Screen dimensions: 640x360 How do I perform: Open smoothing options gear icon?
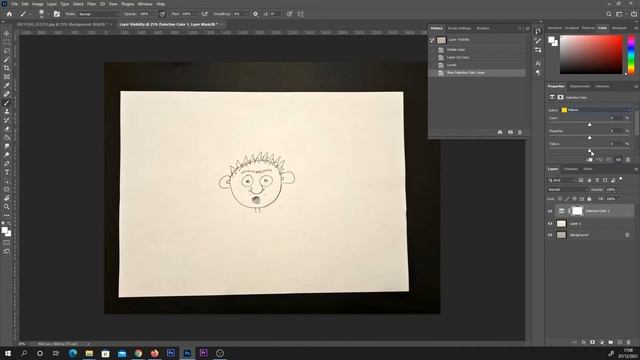[256, 14]
